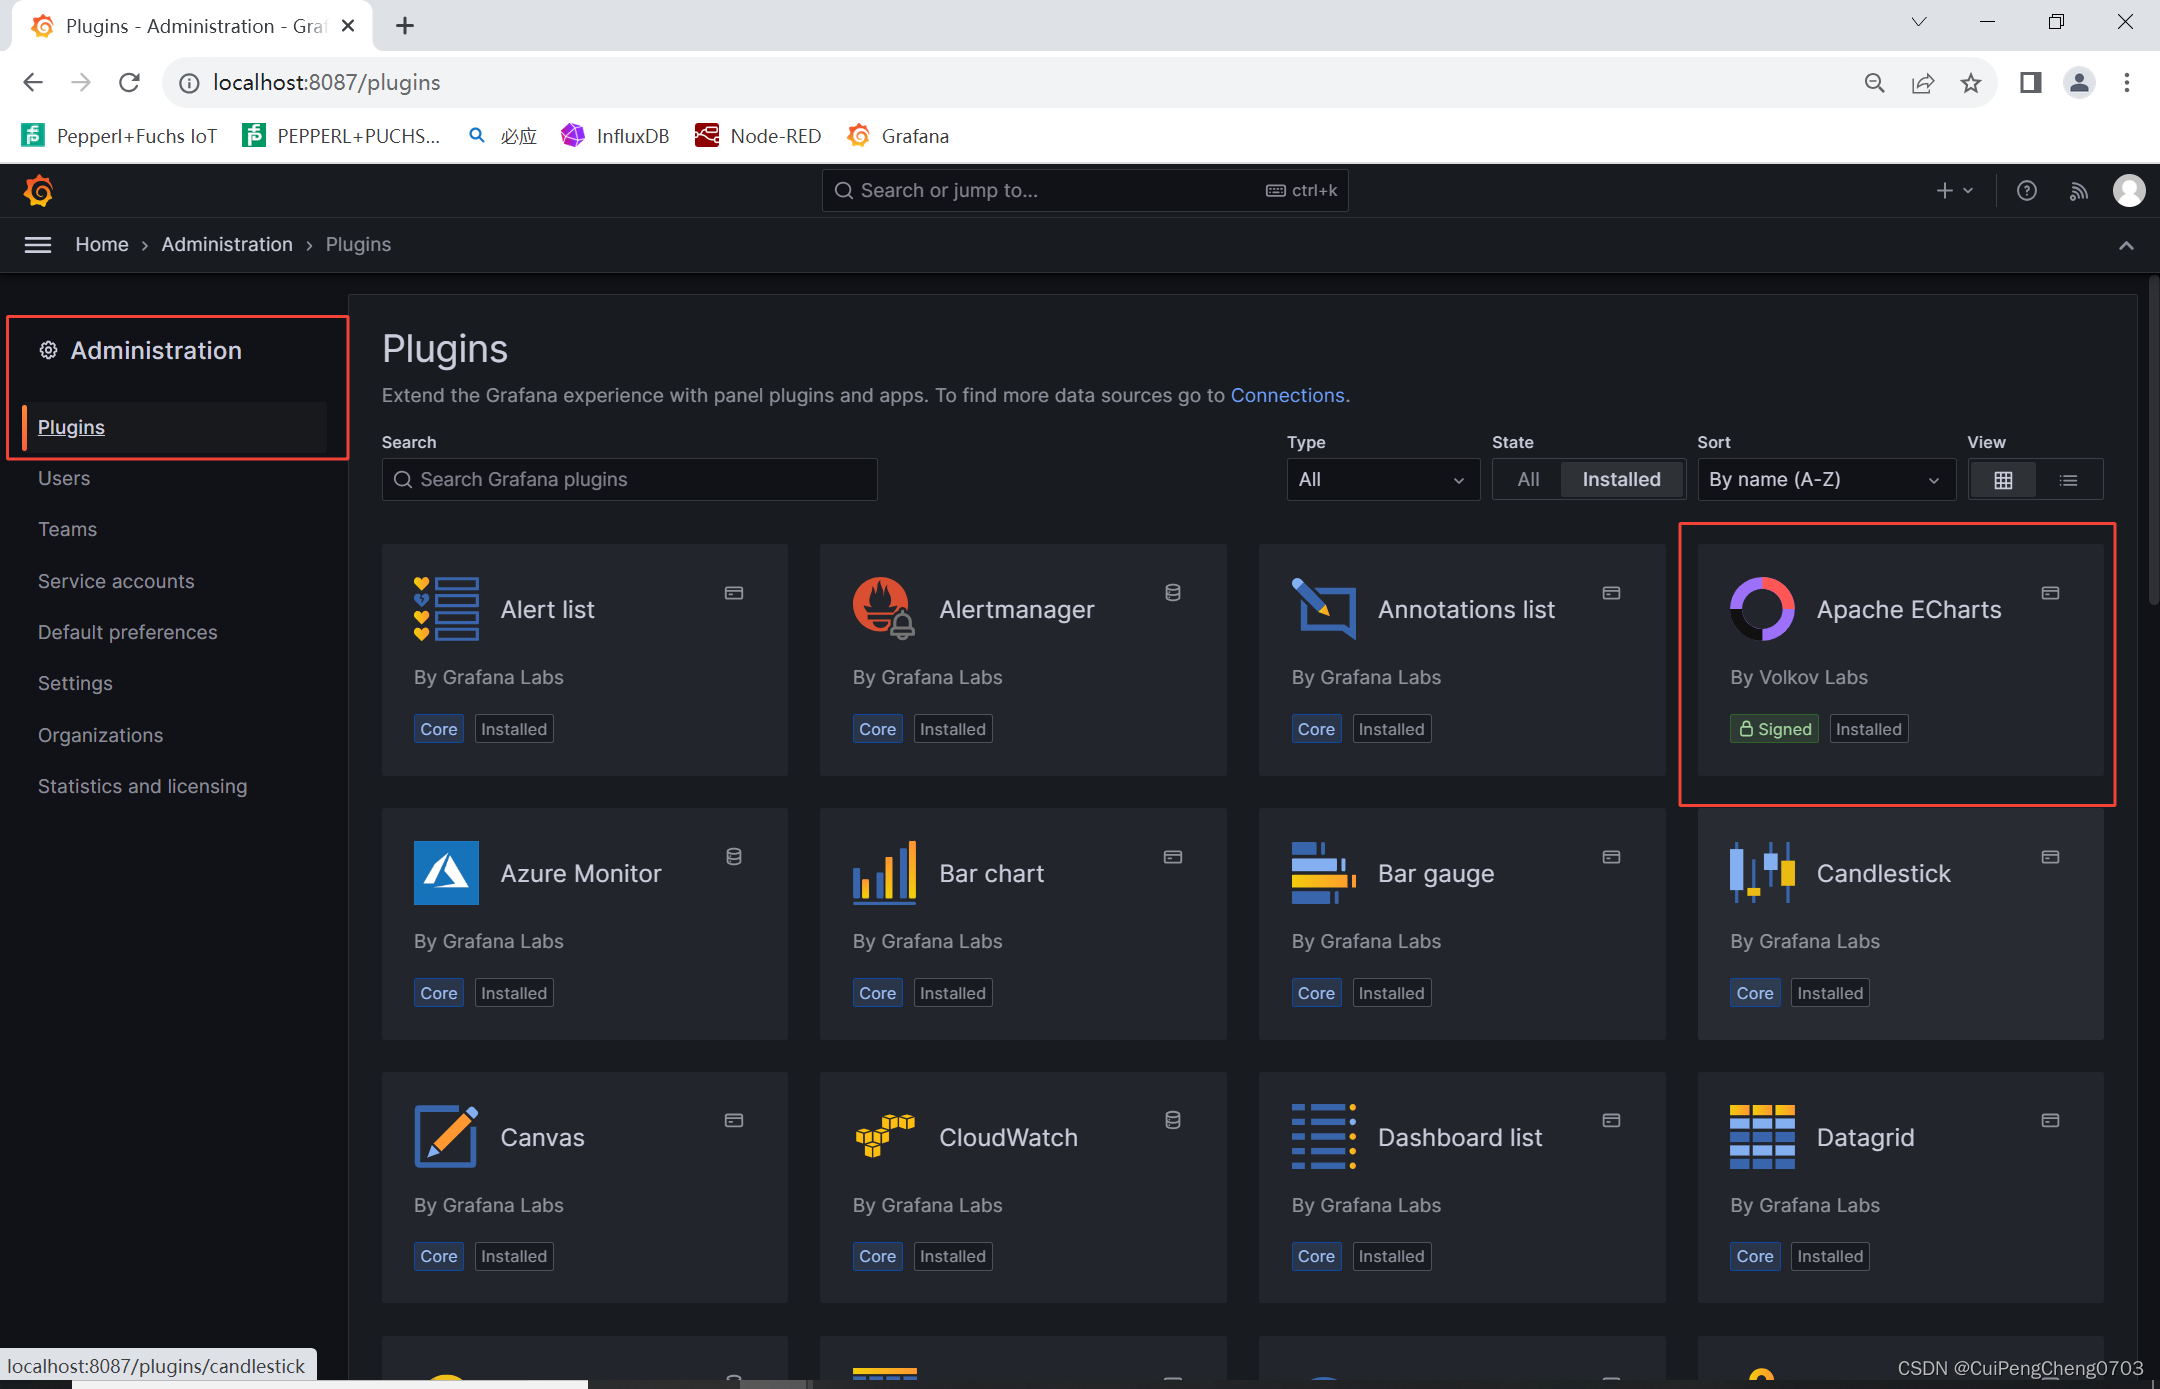Click the Bar chart plugin icon
Image resolution: width=2160 pixels, height=1389 pixels.
[x=885, y=873]
